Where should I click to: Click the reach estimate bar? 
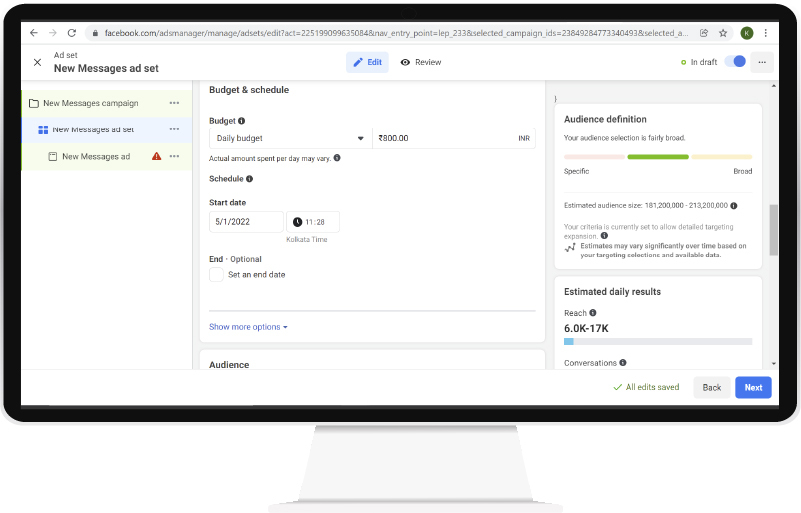pyautogui.click(x=658, y=341)
